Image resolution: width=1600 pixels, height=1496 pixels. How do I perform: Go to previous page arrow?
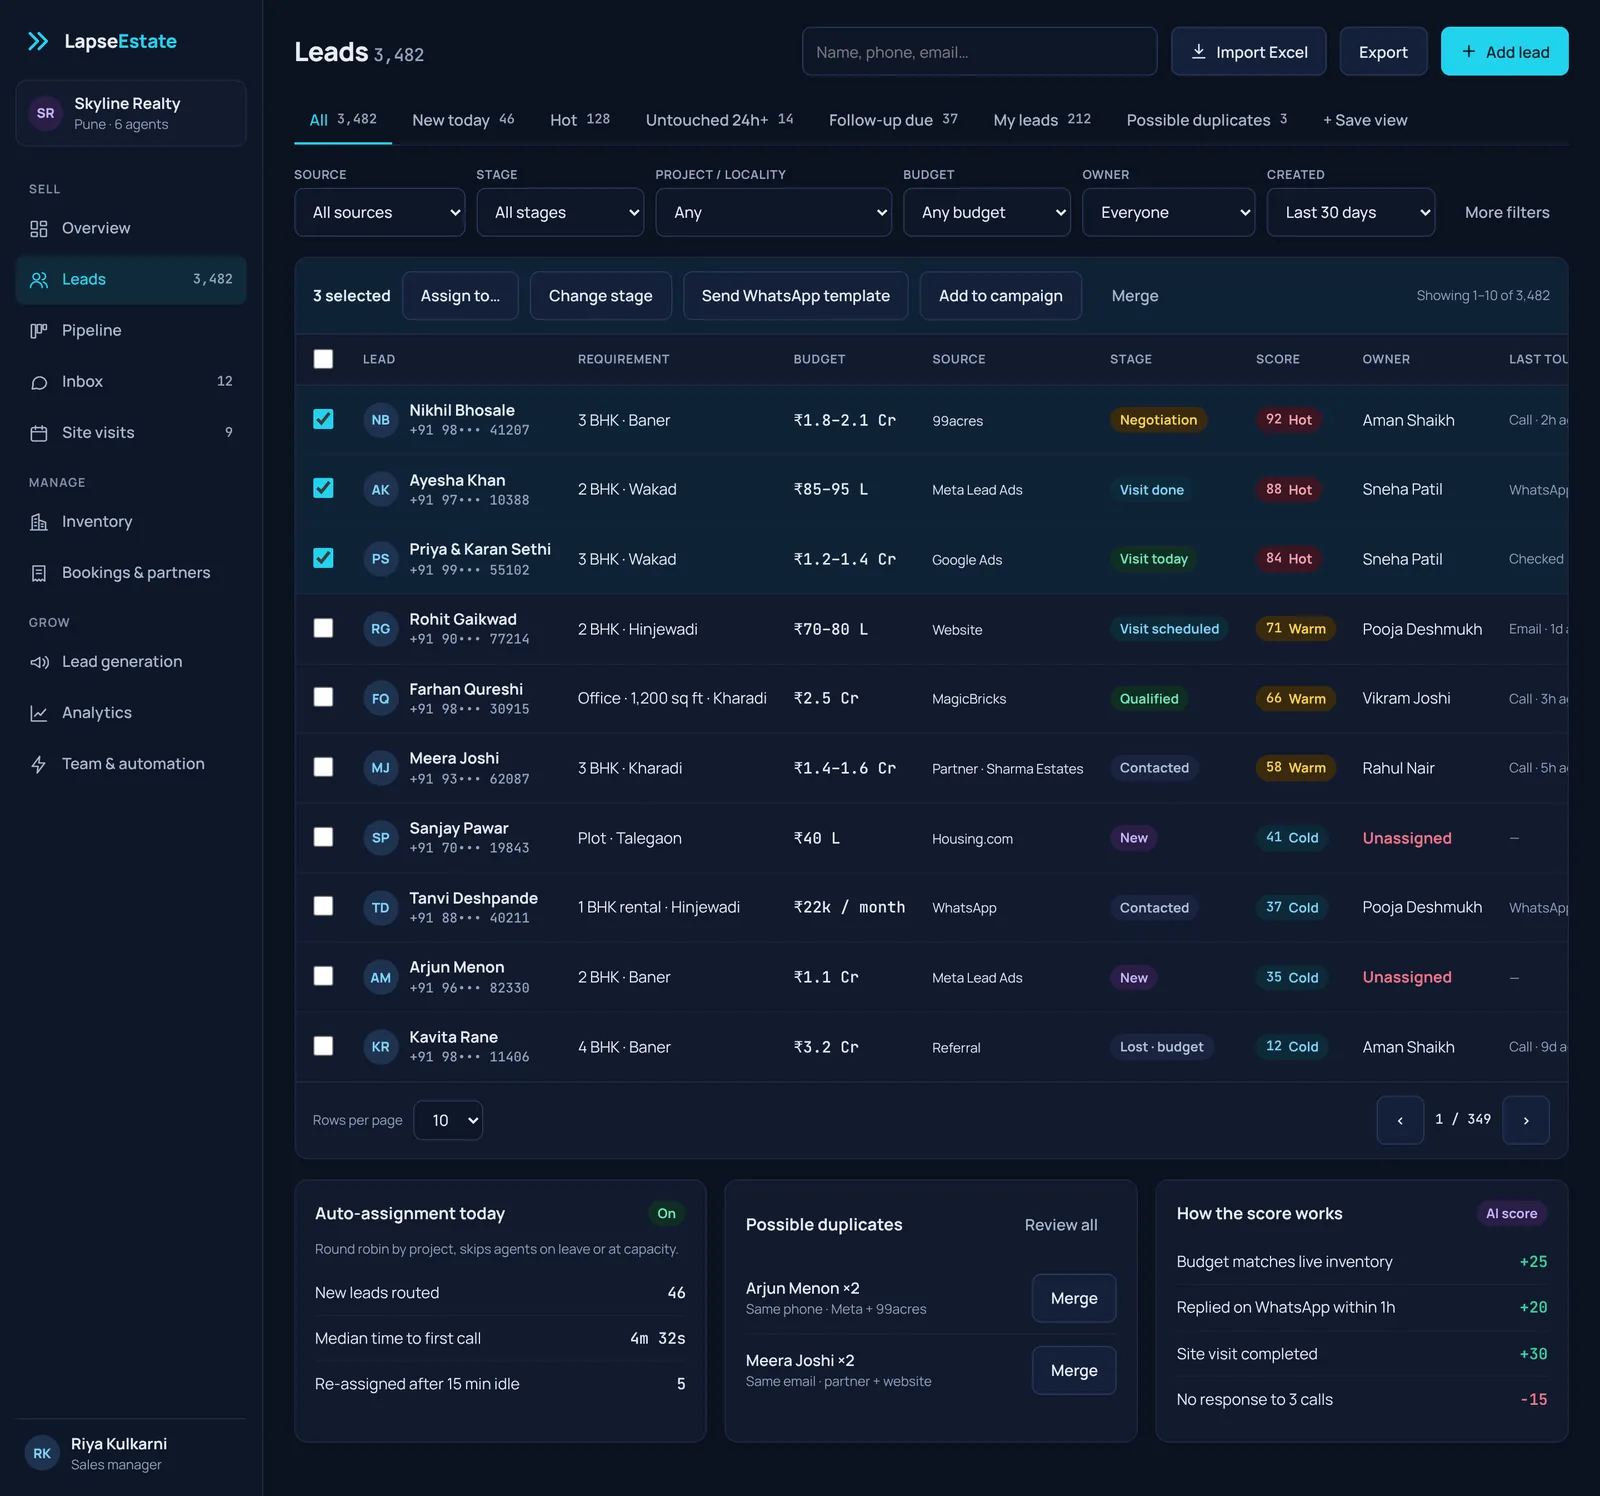pyautogui.click(x=1400, y=1120)
